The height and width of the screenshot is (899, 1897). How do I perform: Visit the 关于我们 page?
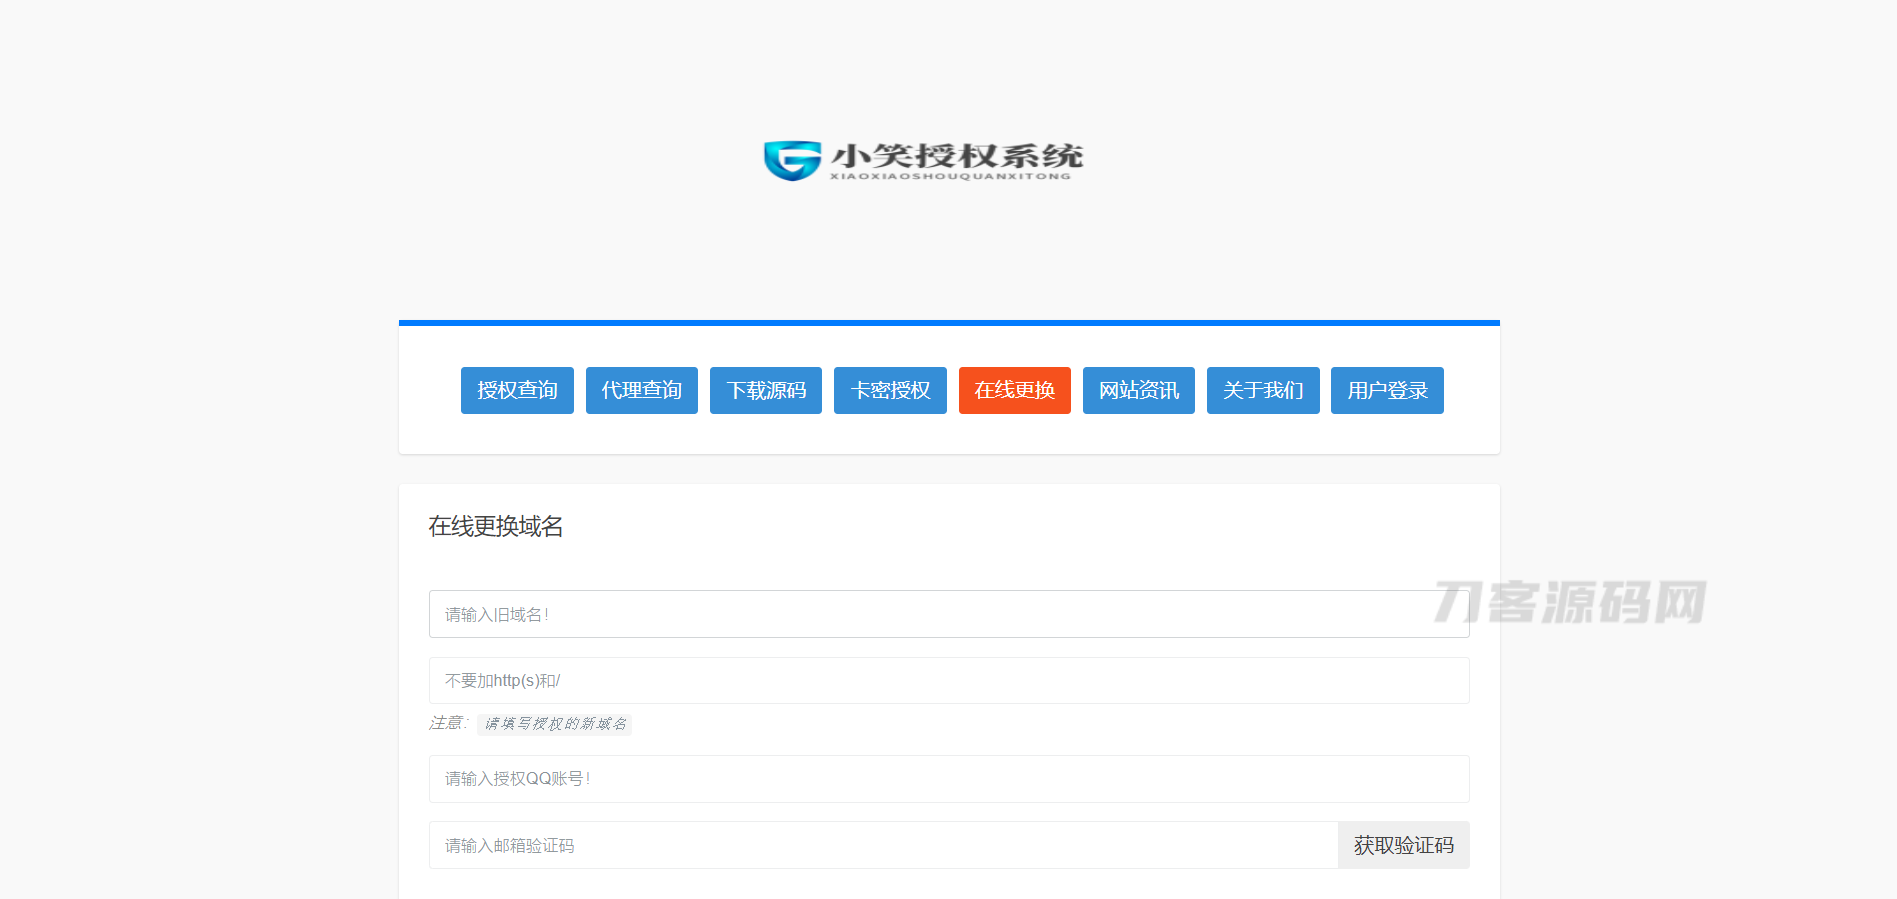click(x=1263, y=390)
